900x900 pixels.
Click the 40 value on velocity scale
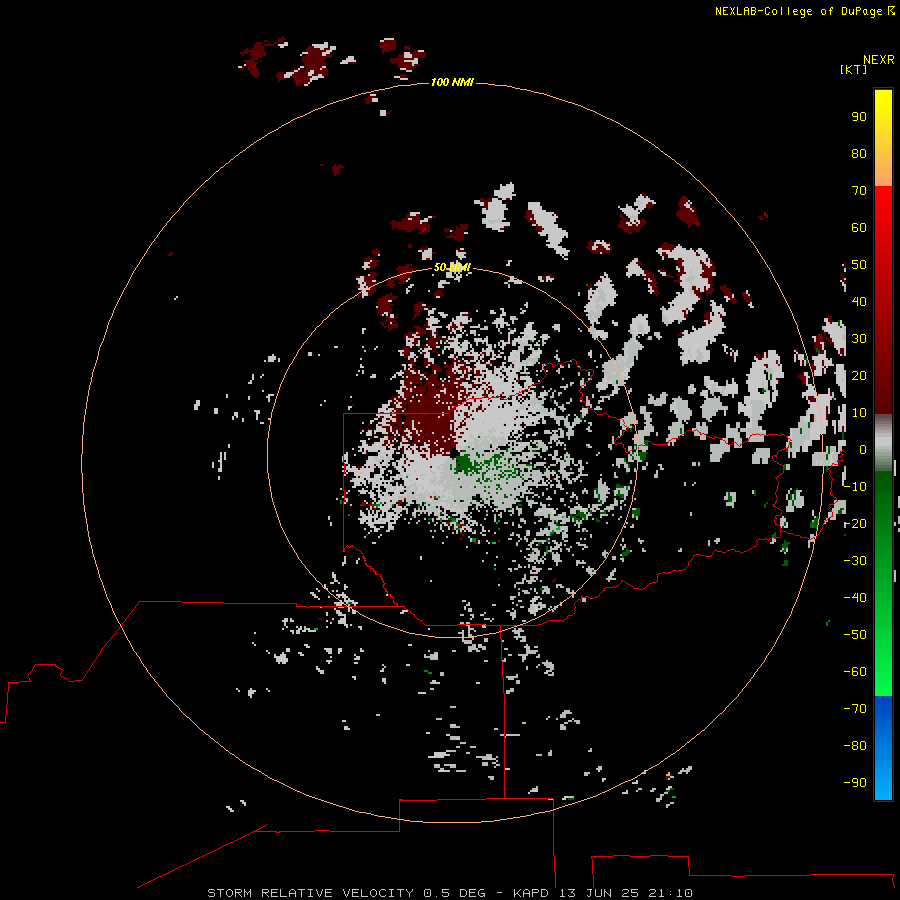coord(859,302)
